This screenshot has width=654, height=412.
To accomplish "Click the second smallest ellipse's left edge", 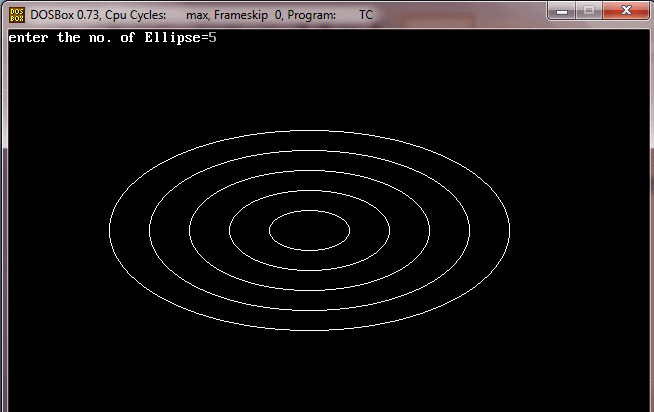I will pos(229,231).
